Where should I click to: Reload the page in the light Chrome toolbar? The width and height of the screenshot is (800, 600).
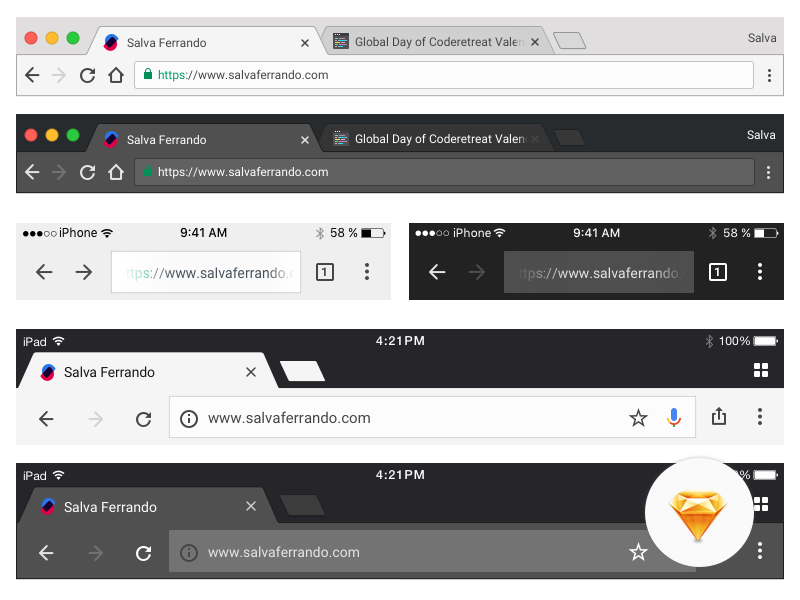point(87,74)
